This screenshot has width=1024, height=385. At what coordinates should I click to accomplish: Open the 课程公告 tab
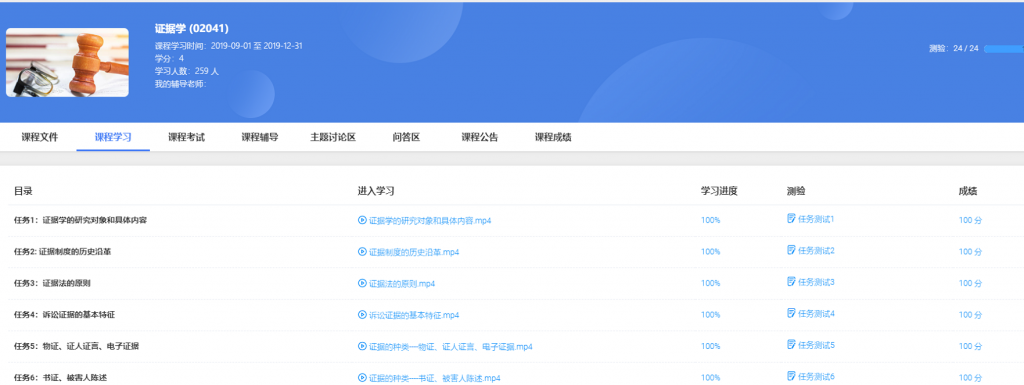point(480,137)
